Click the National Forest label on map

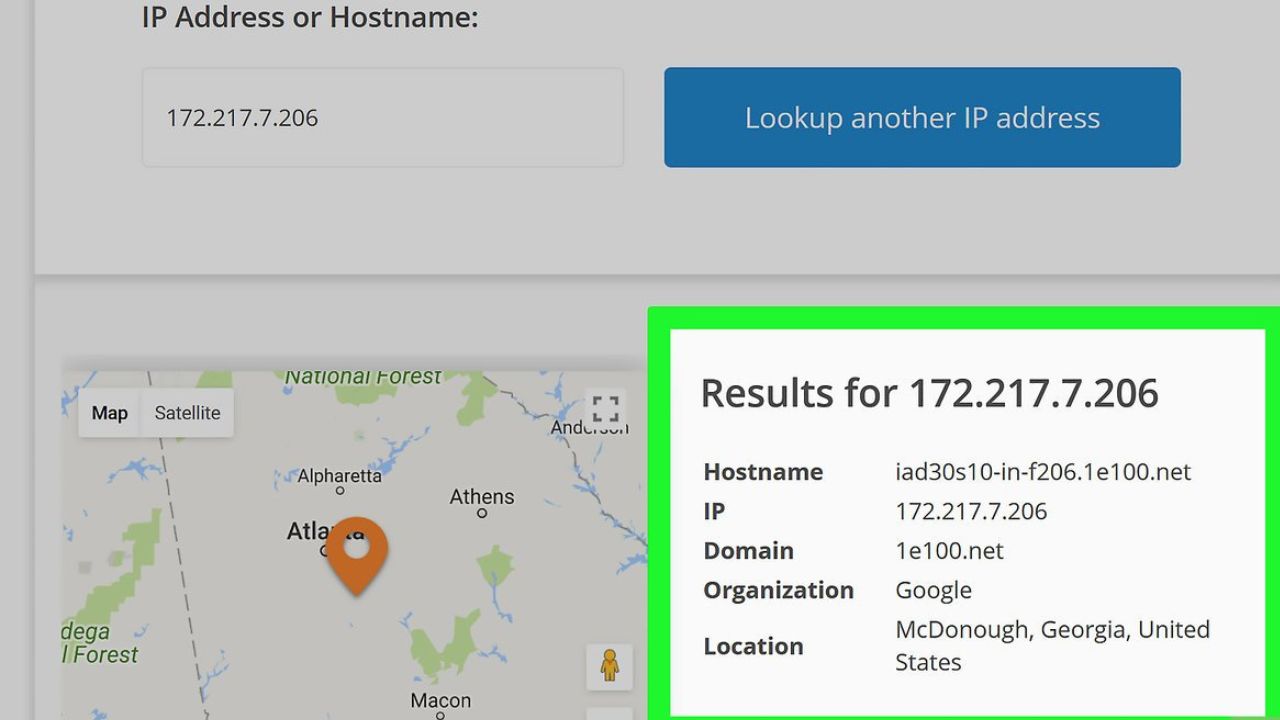coord(363,377)
